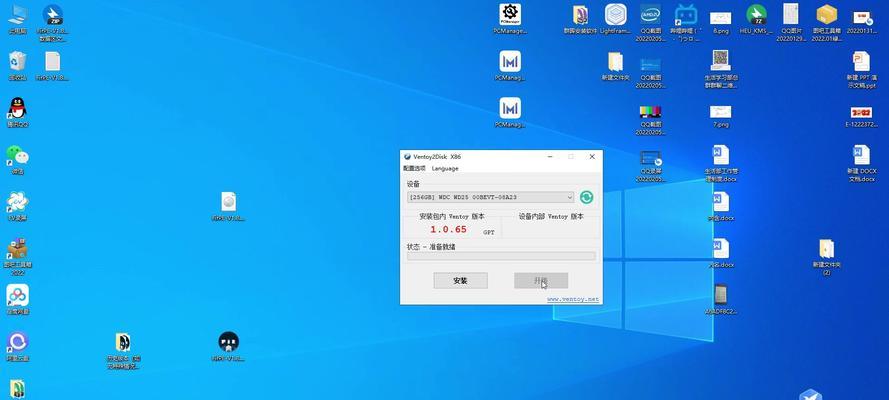Select the 新建 DOCX 文档.docx document
The image size is (889, 400).
(861, 164)
